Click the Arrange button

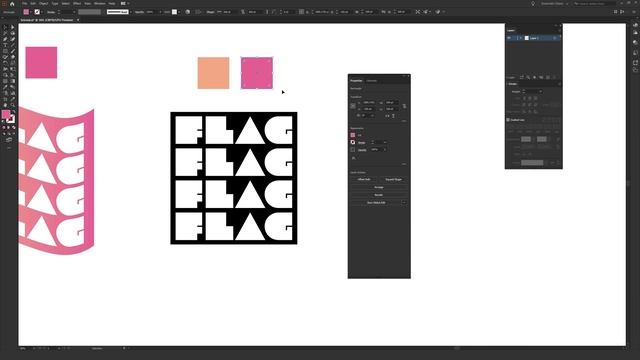pos(379,187)
